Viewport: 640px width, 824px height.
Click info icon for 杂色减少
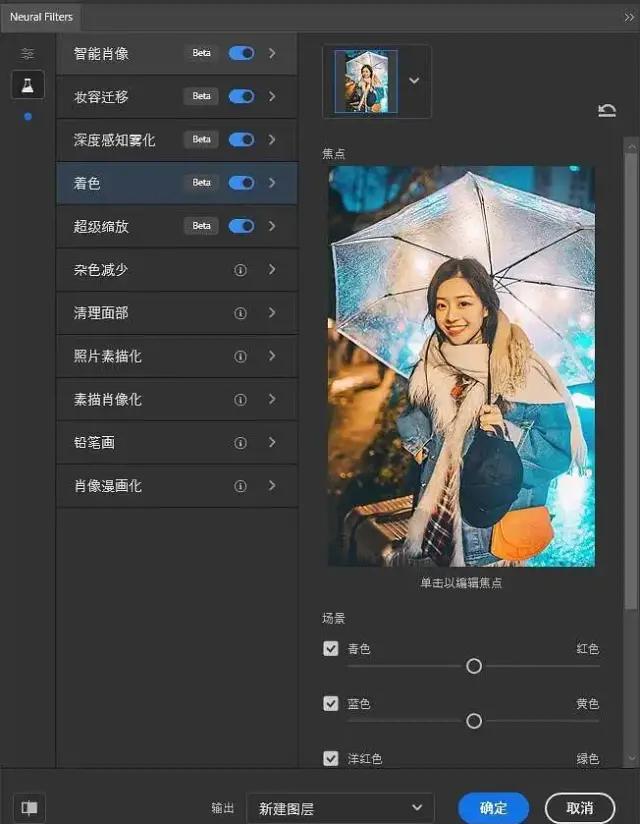(x=240, y=270)
